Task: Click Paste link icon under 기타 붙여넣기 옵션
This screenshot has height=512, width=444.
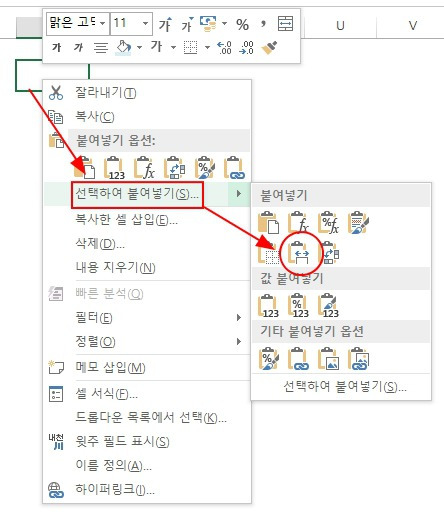Action: [x=299, y=359]
